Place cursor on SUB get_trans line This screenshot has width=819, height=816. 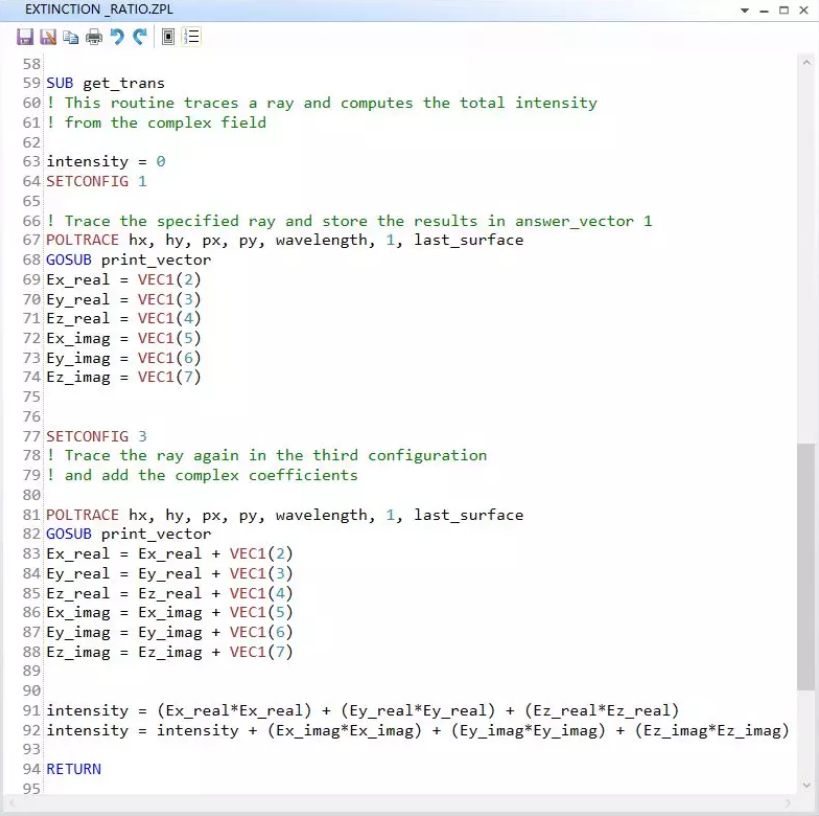click(x=105, y=83)
